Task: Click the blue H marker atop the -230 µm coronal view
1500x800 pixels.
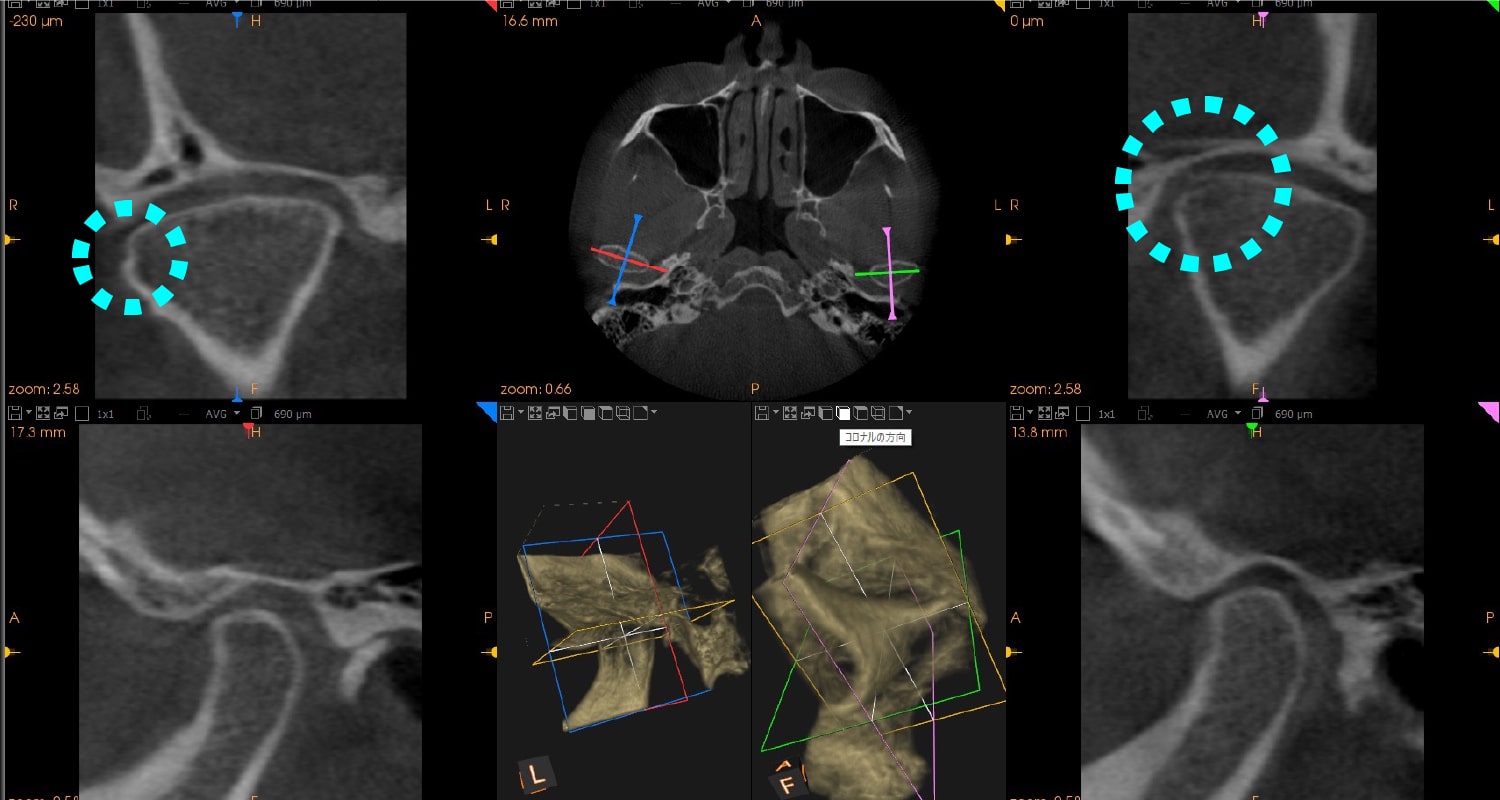Action: (237, 19)
